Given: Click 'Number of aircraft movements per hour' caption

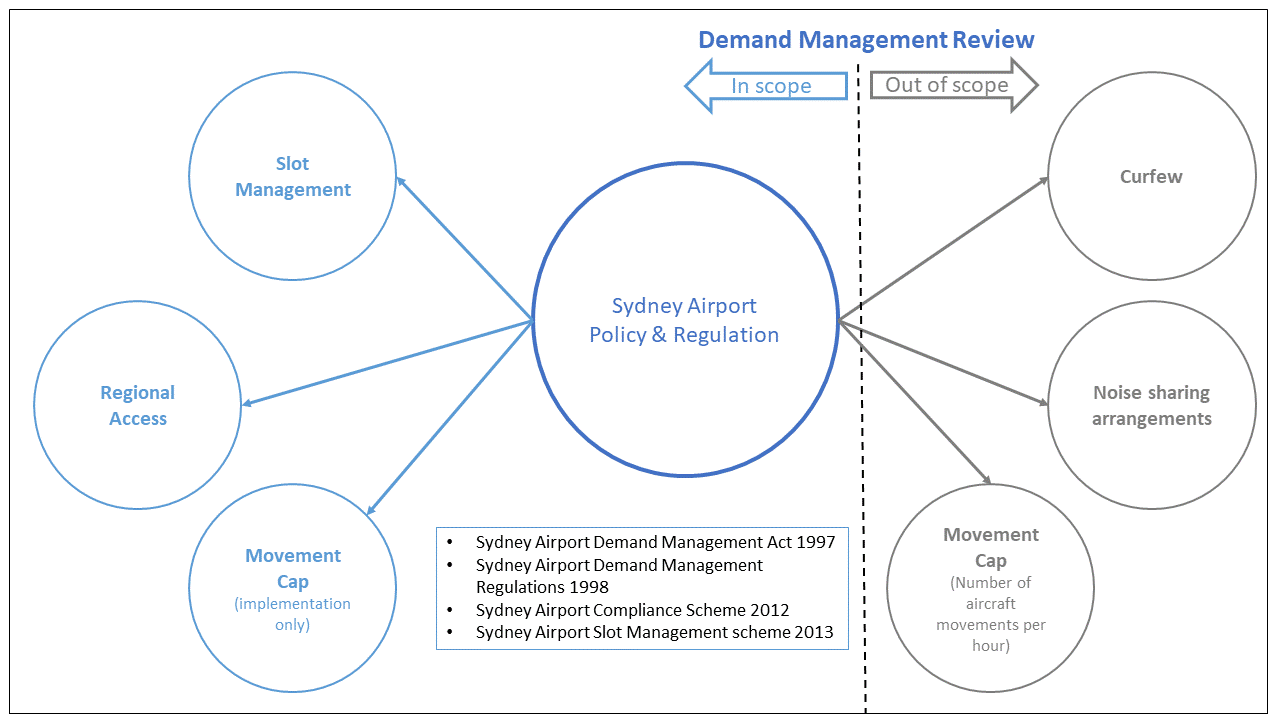Looking at the screenshot, I should coord(991,614).
